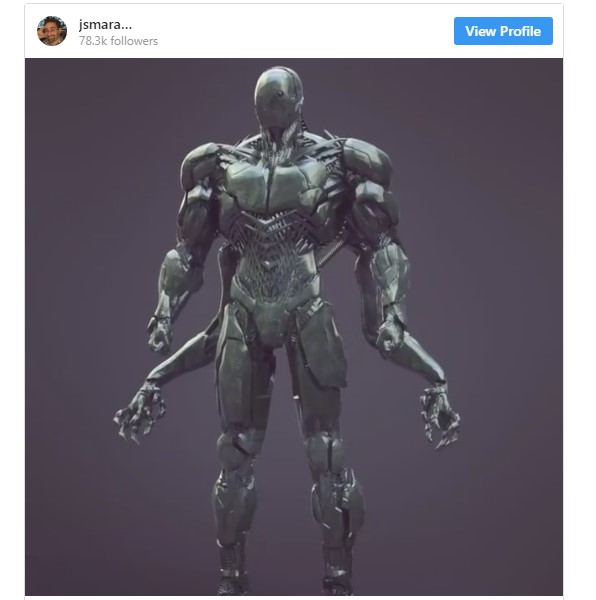The image size is (596, 600).
Task: Click the robot's pelvis armor piece
Action: (274, 320)
